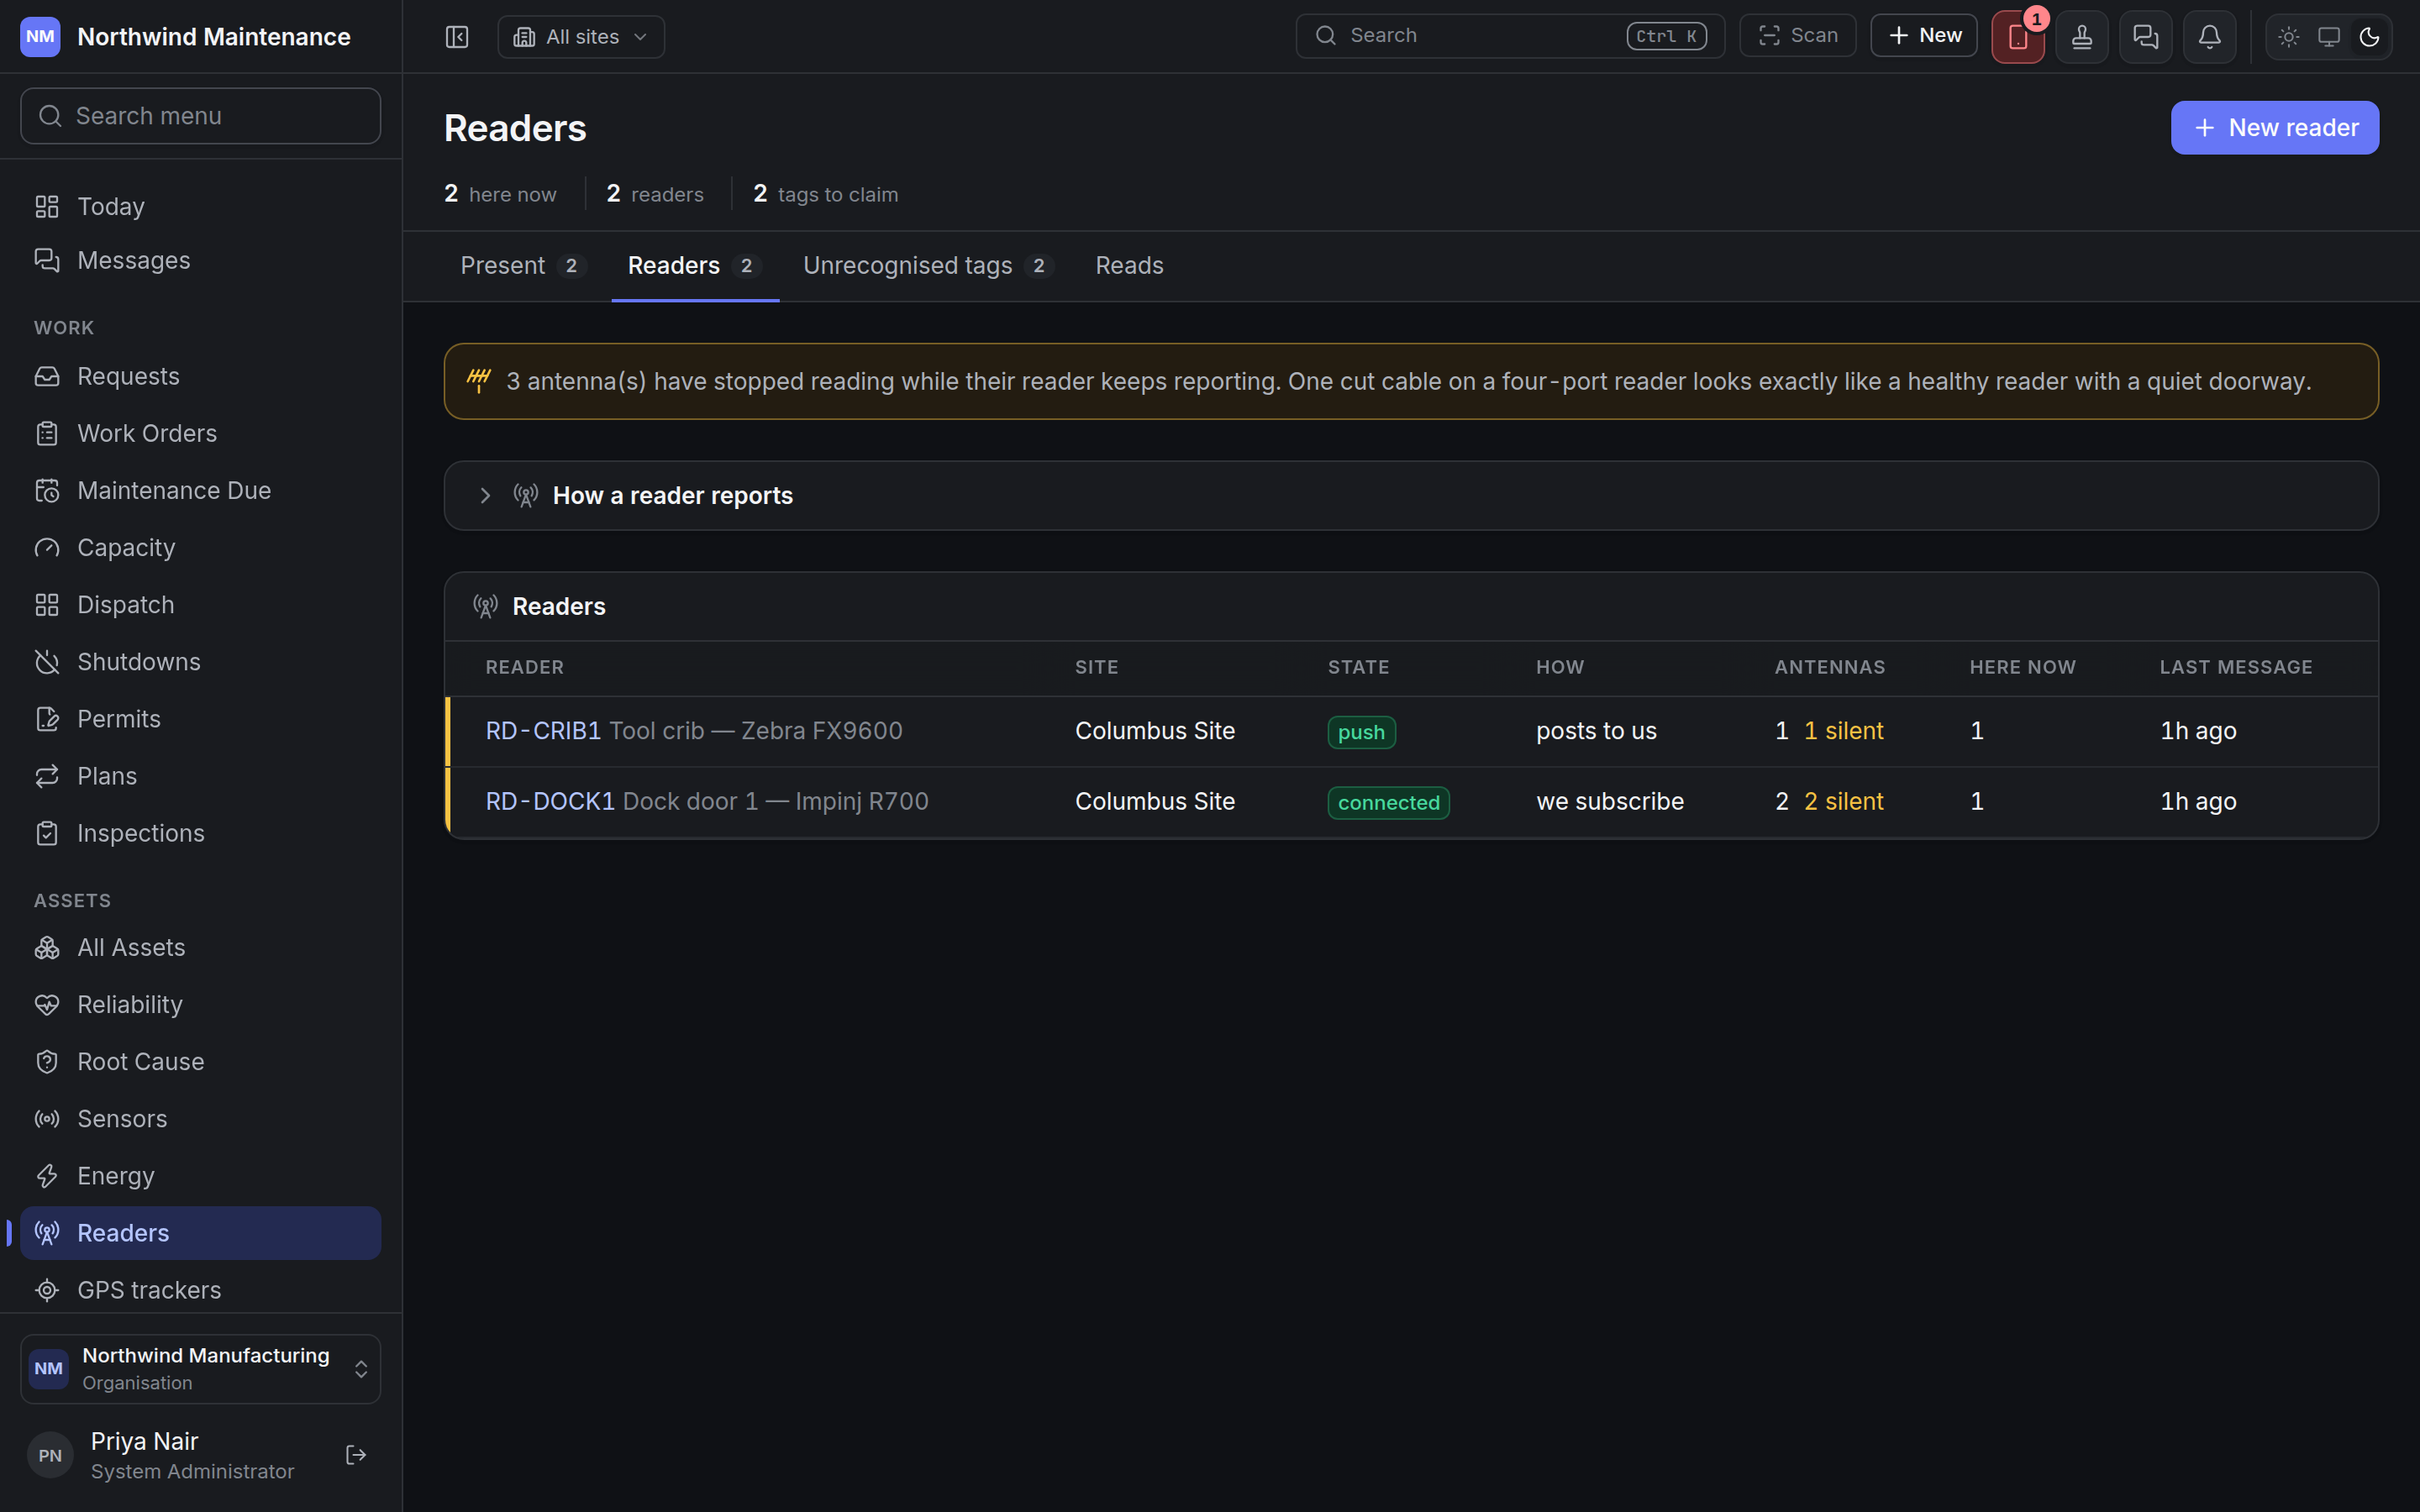Switch to the Reads tab
Screen dimensions: 2420x1512
[1129, 266]
